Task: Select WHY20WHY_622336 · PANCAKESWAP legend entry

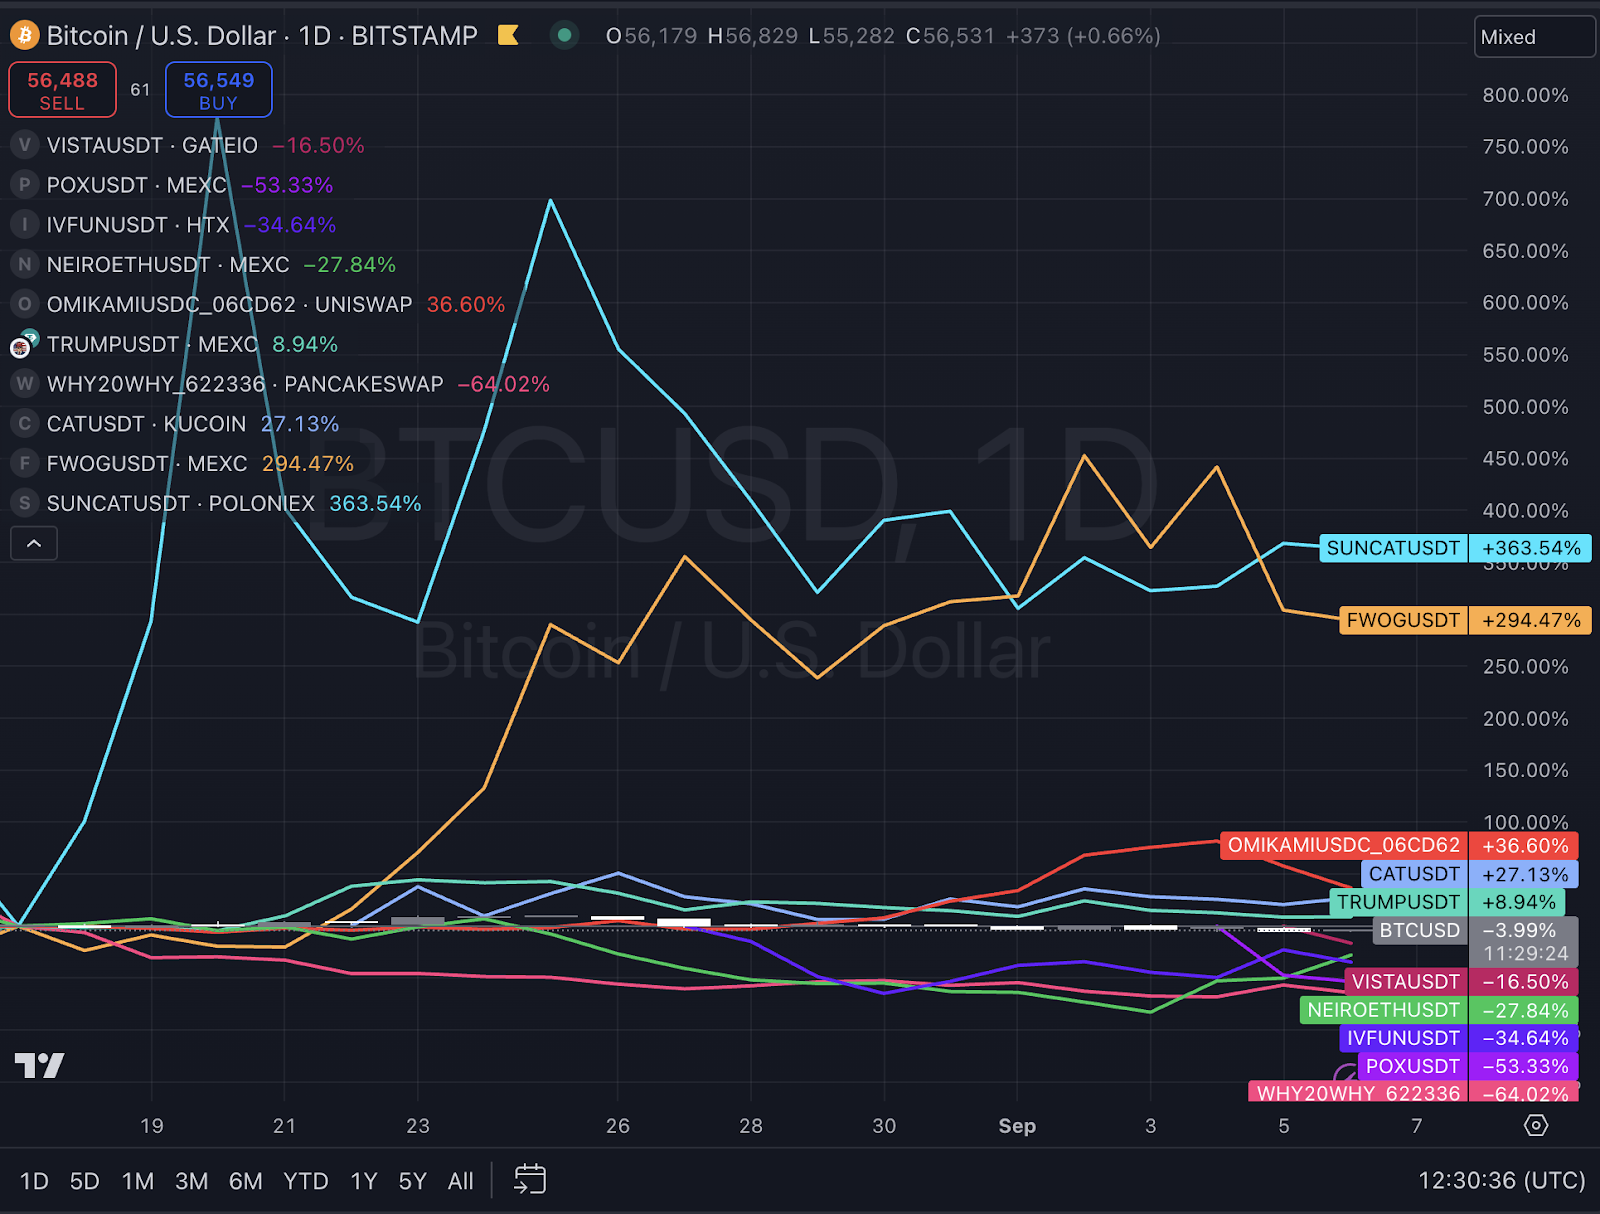Action: (245, 384)
